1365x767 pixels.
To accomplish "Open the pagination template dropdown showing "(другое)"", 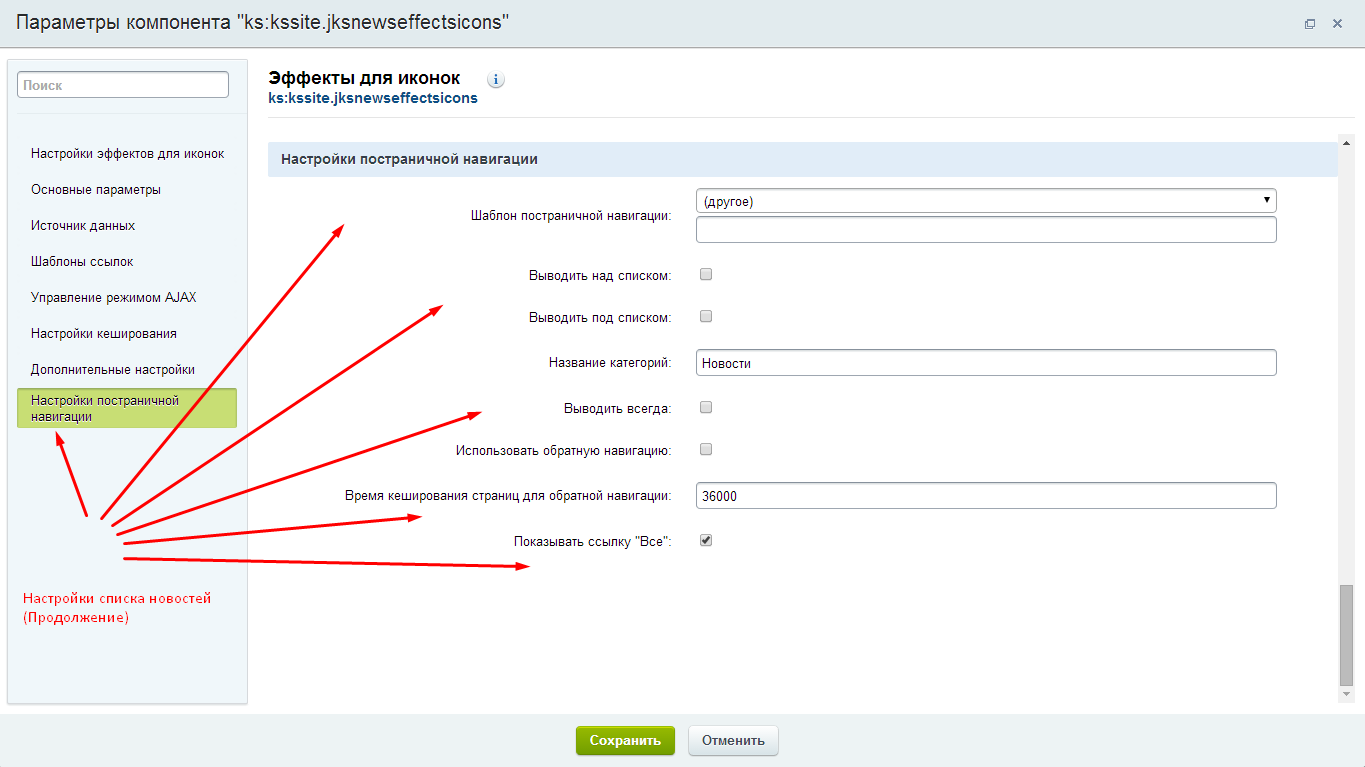I will coord(985,199).
